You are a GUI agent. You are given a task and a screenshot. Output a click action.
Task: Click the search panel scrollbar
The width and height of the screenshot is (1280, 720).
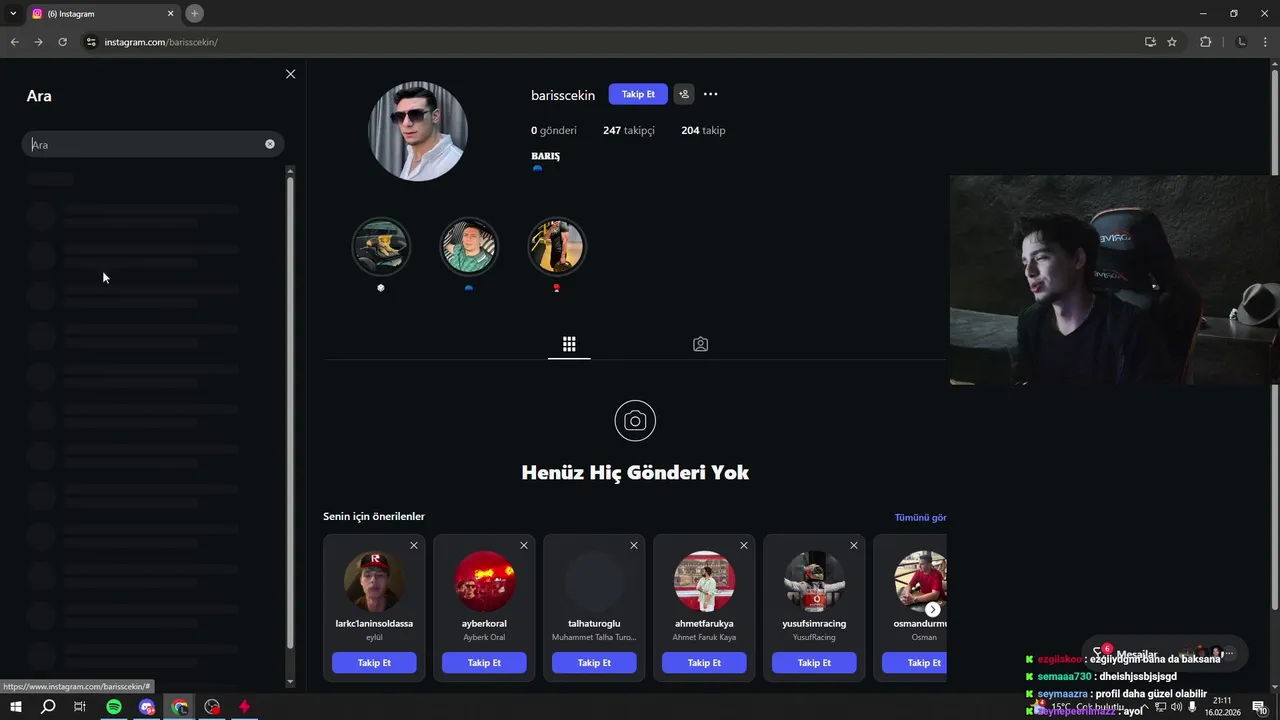tap(290, 410)
